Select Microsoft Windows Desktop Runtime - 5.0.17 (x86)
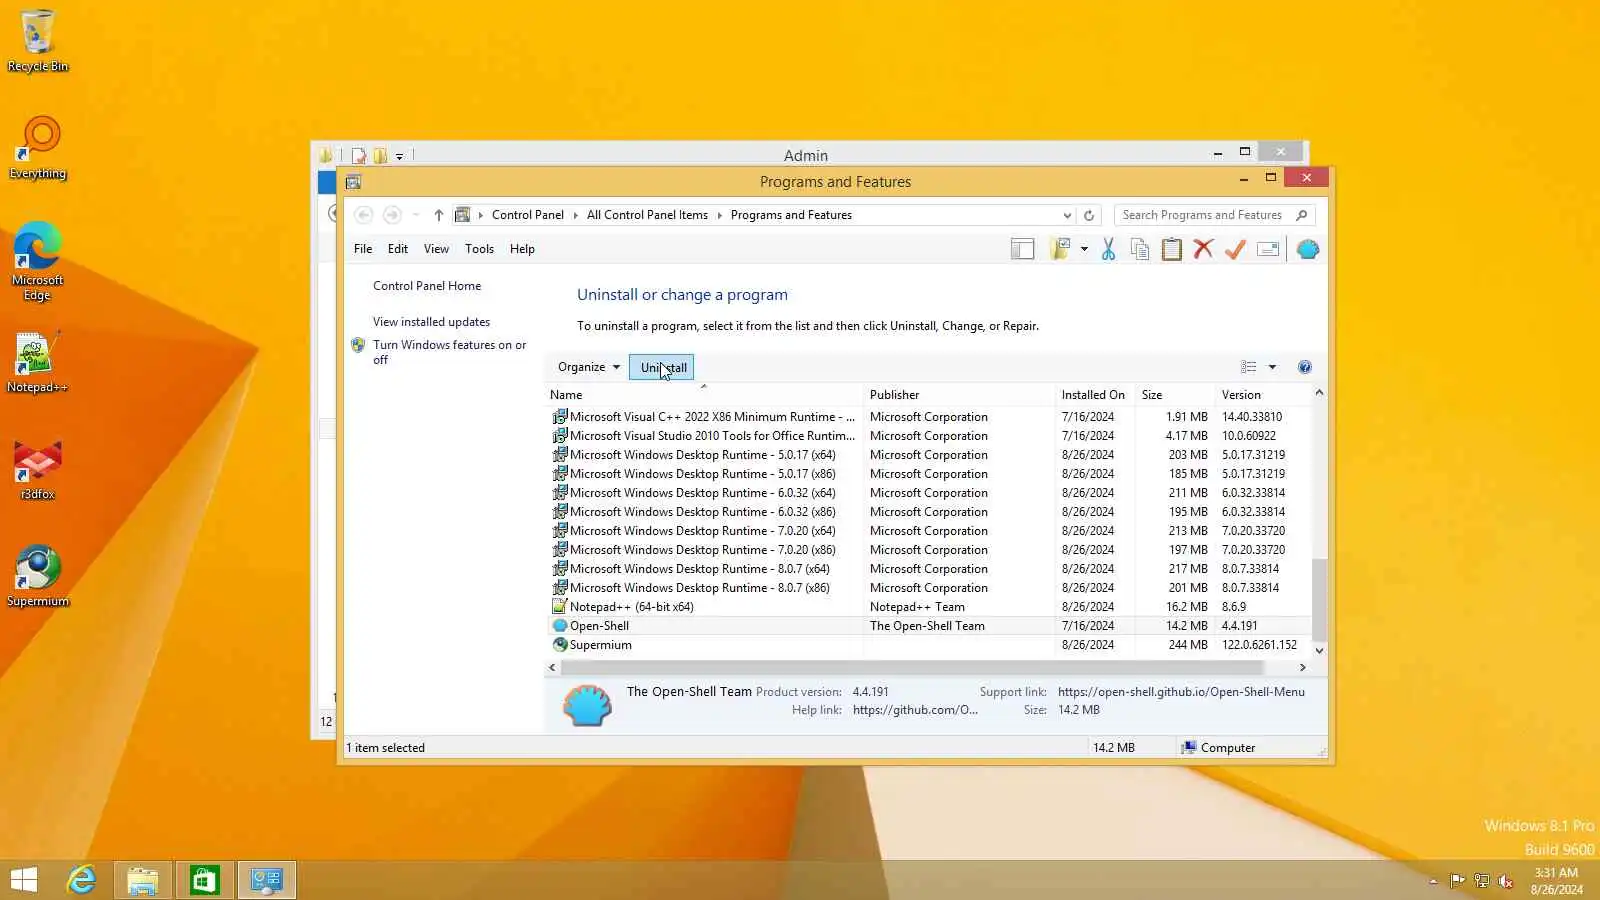 pos(930,474)
